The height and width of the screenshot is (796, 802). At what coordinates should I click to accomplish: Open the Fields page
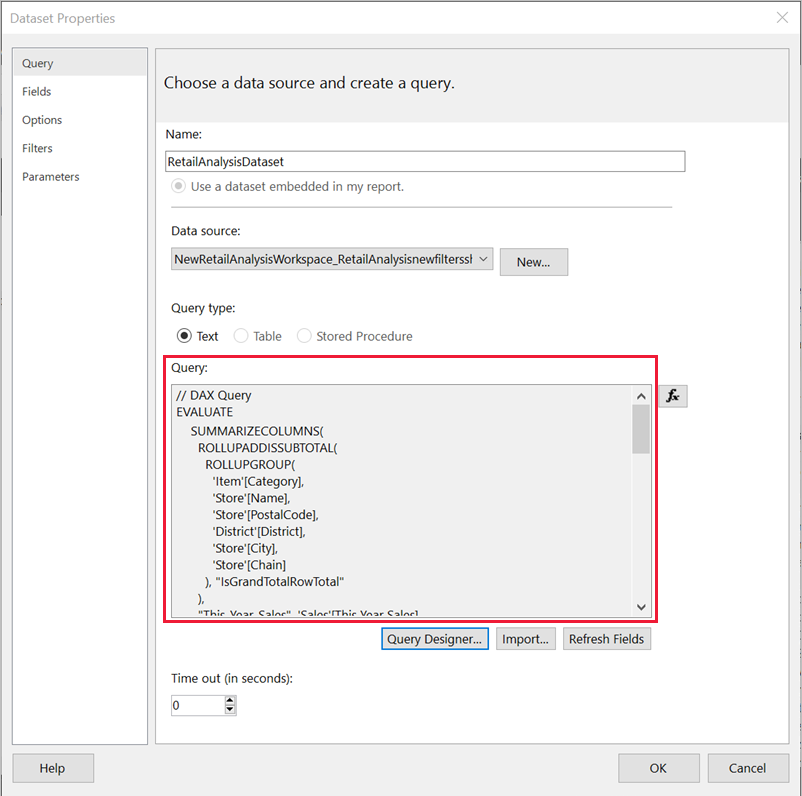[37, 92]
